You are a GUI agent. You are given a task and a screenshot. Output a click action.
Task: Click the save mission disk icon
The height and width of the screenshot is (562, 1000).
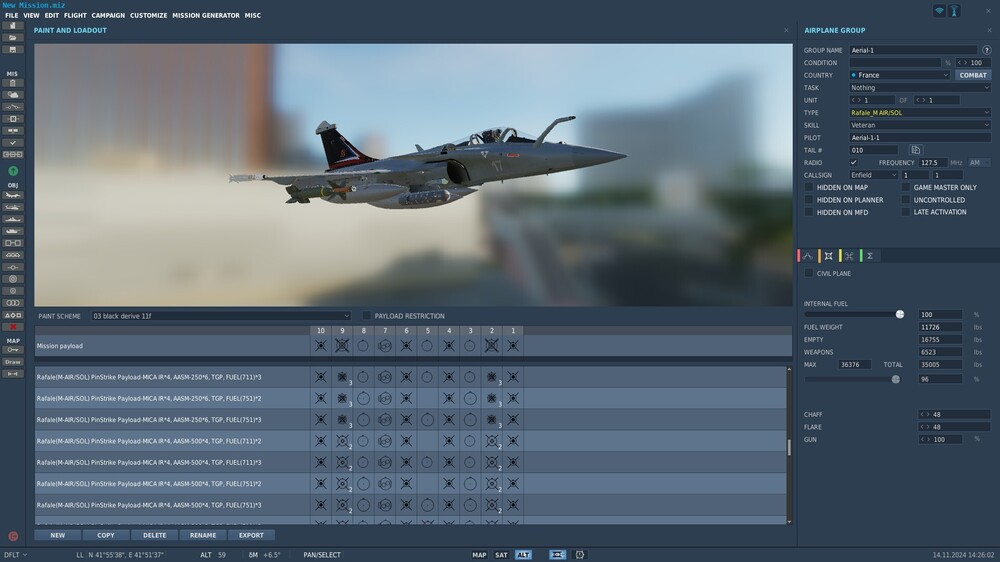[x=13, y=50]
